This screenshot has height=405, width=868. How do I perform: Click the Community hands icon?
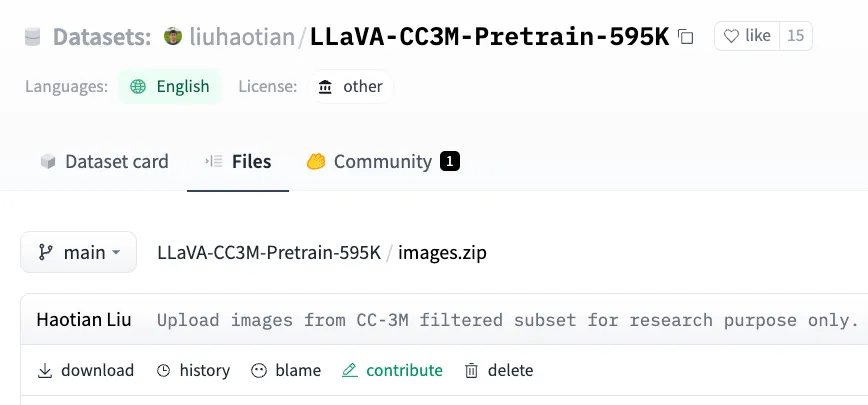[316, 161]
